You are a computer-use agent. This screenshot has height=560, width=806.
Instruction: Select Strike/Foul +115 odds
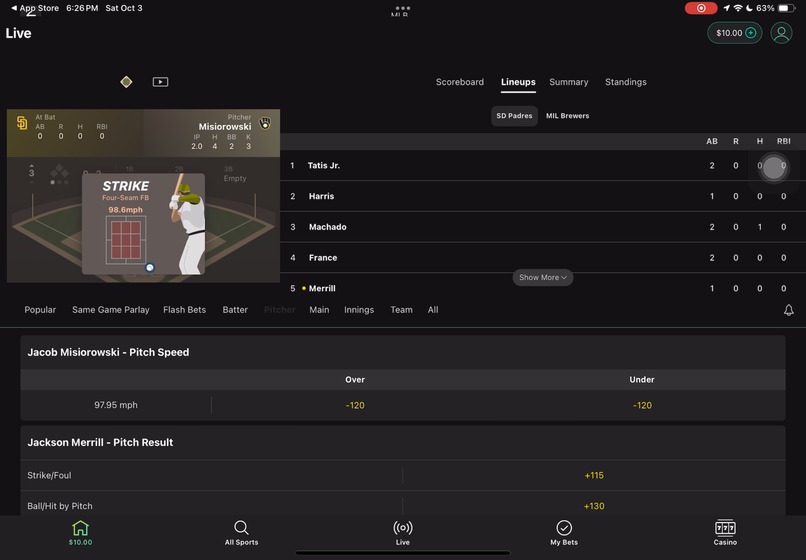594,475
